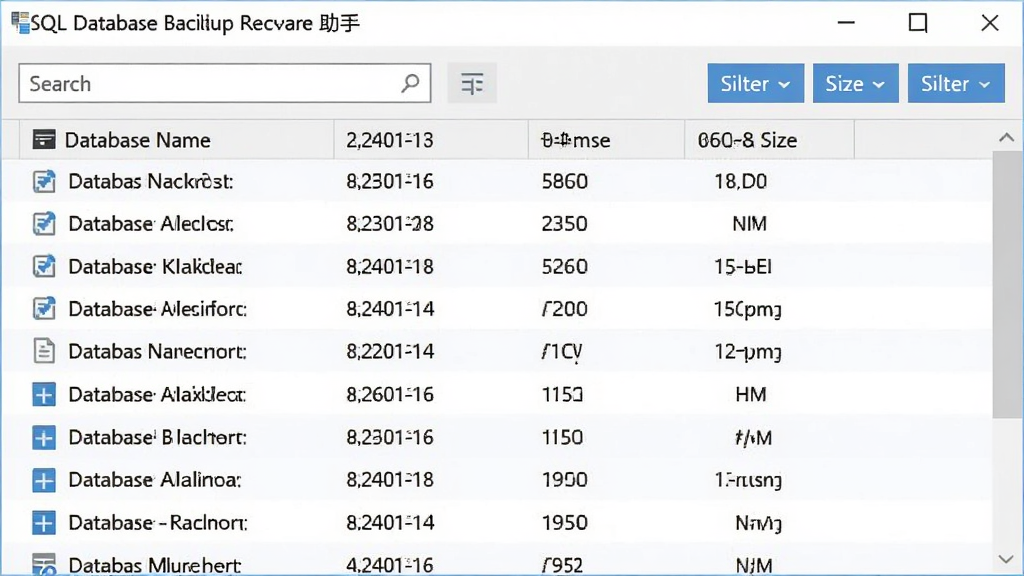Open the first Silter dropdown

click(756, 83)
